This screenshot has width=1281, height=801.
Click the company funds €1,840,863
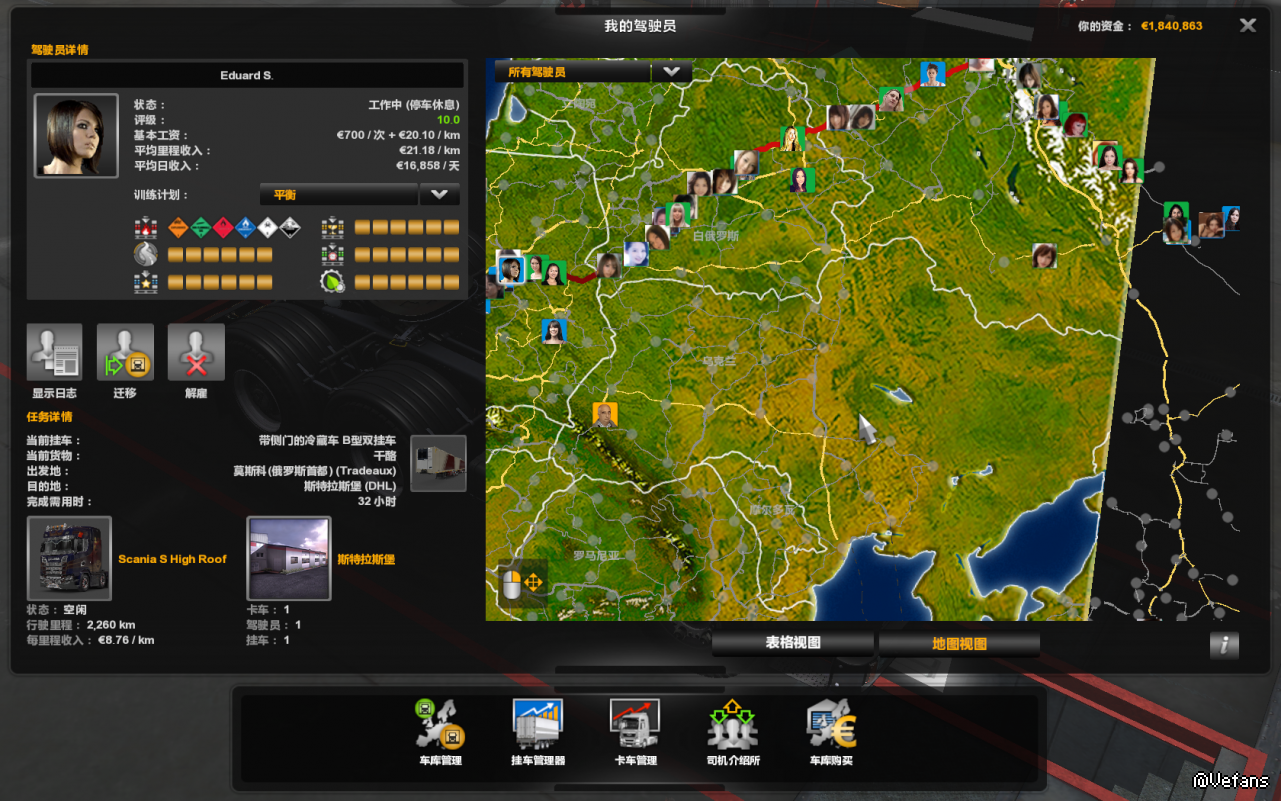(1172, 26)
